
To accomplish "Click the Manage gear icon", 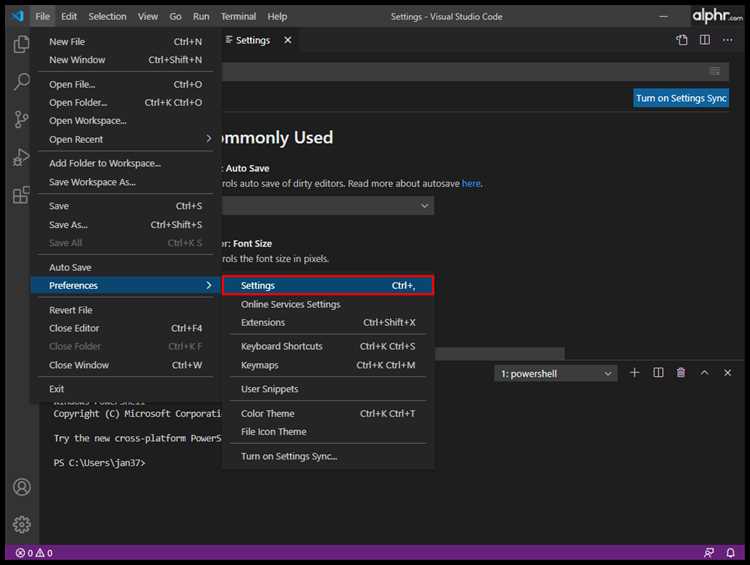I will click(x=21, y=524).
